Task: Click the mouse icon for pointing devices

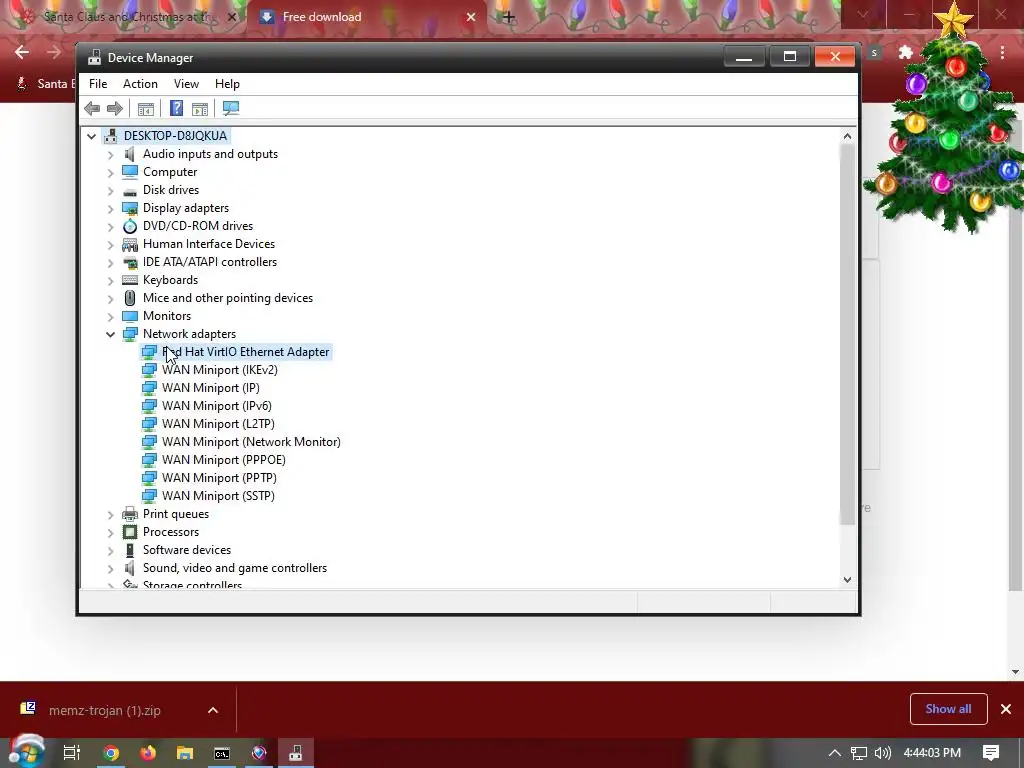Action: tap(130, 298)
